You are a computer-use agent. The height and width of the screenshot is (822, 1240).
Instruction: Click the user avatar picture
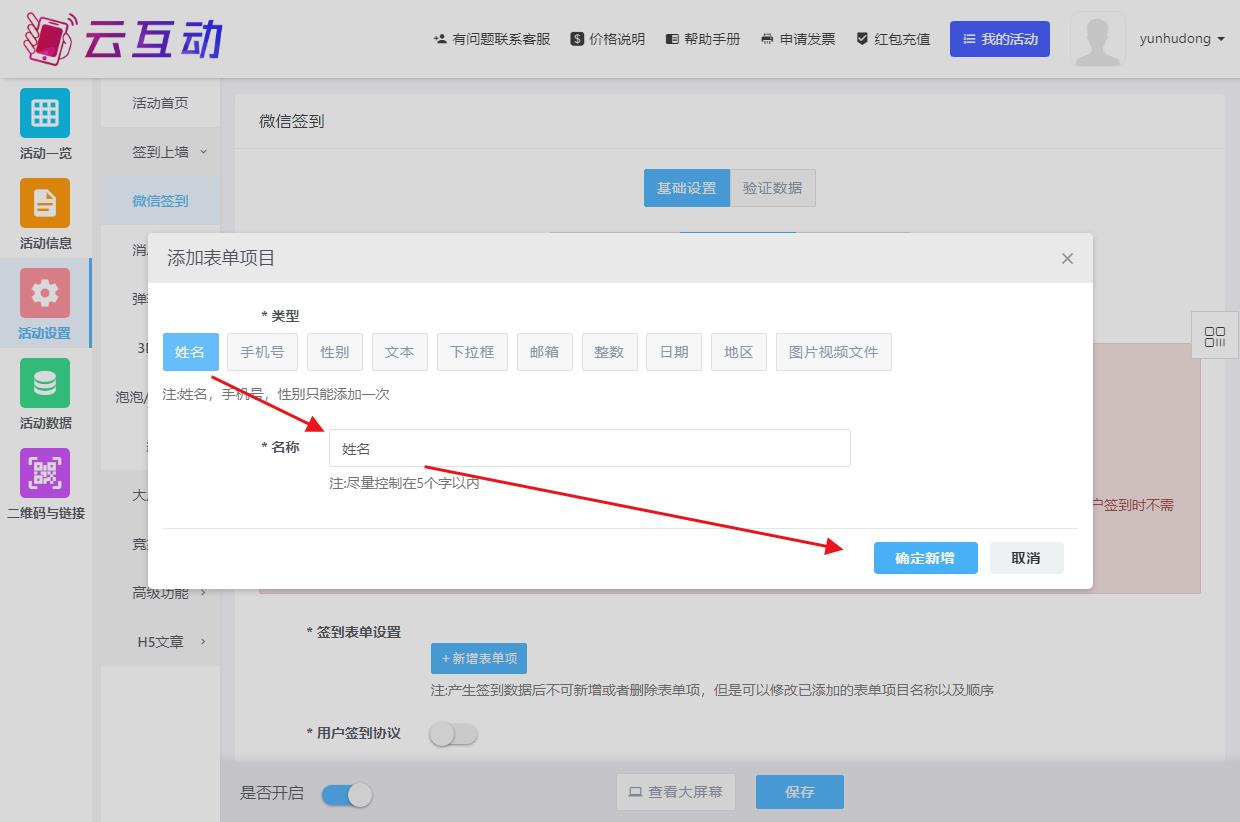1097,39
